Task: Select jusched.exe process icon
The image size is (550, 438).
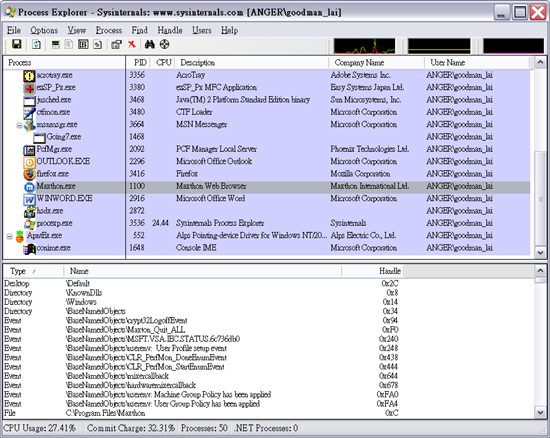Action: tap(29, 100)
